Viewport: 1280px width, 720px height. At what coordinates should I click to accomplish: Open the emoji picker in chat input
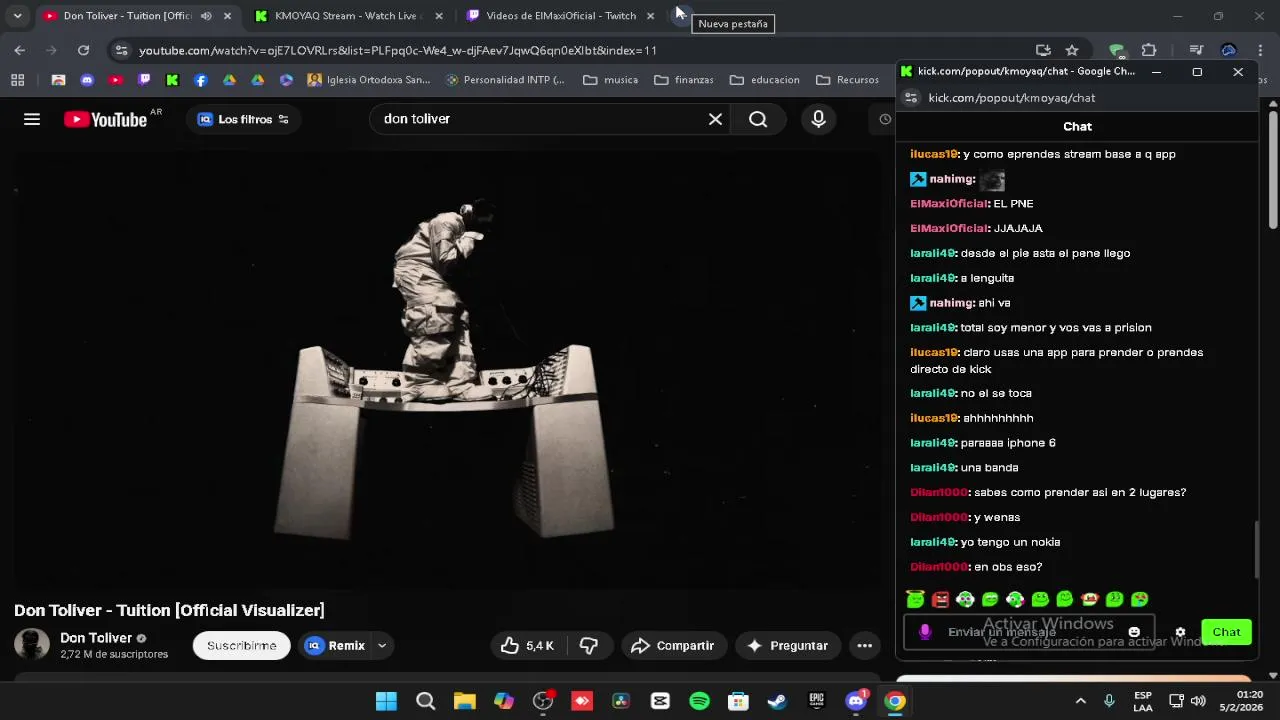pos(1134,632)
